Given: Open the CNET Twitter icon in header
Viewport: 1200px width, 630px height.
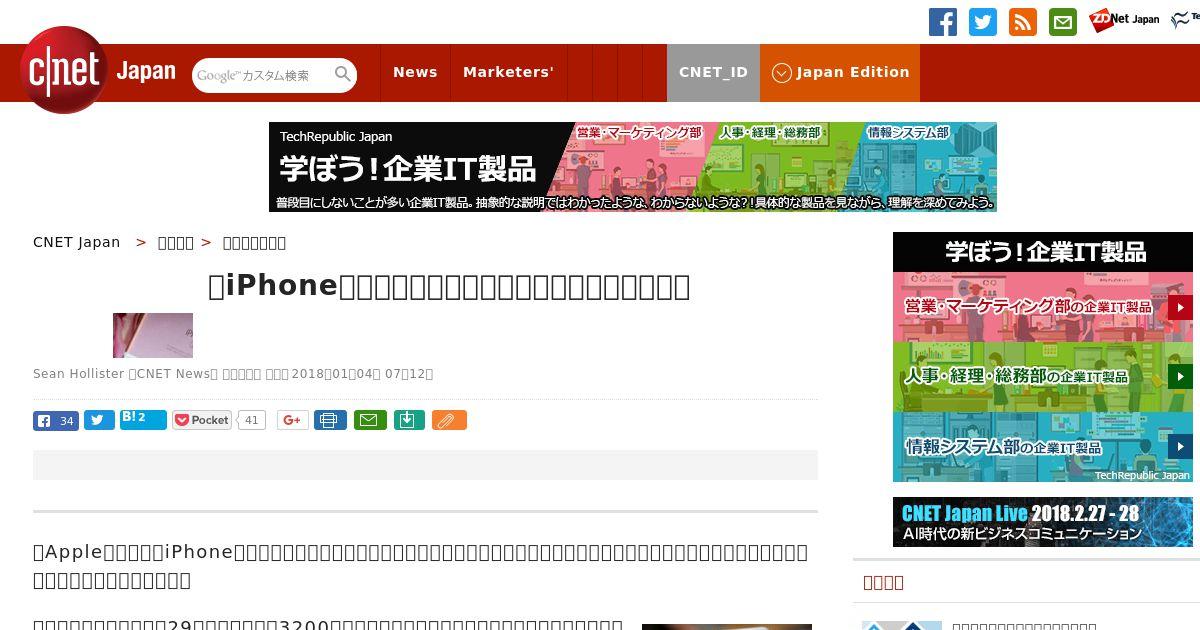Looking at the screenshot, I should (x=983, y=21).
